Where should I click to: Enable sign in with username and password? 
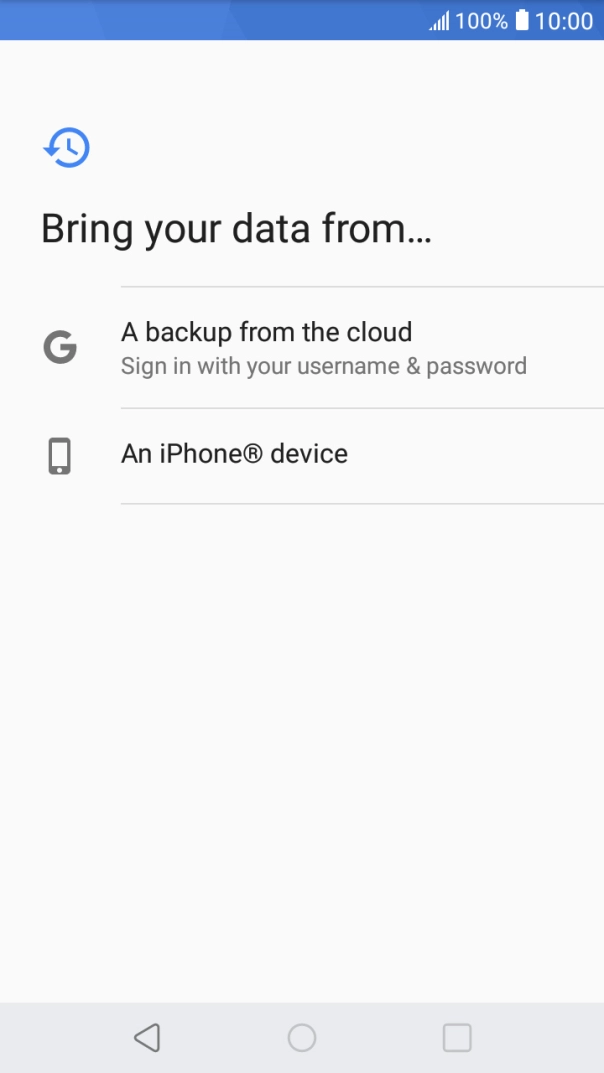(323, 365)
